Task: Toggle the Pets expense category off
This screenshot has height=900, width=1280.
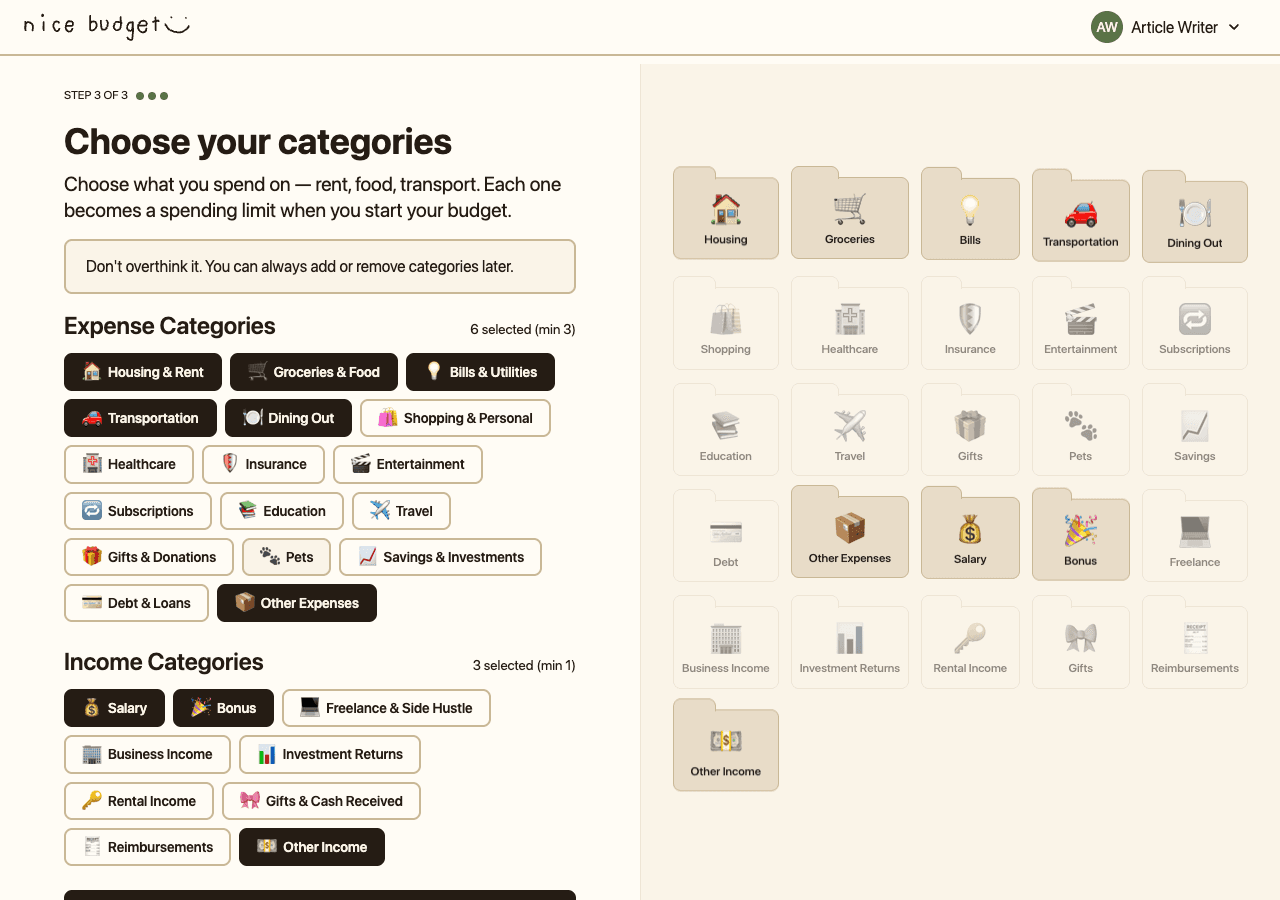Action: 286,557
